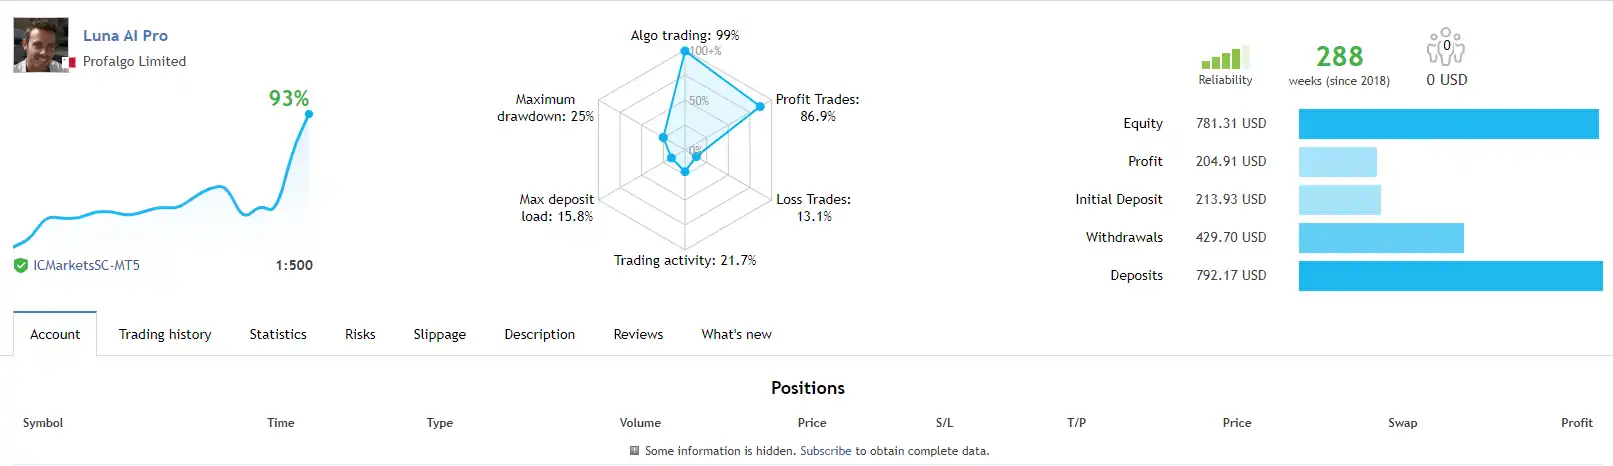Screen dimensions: 1613x466
Task: Click the Subscribe link for complete data
Action: coord(825,451)
